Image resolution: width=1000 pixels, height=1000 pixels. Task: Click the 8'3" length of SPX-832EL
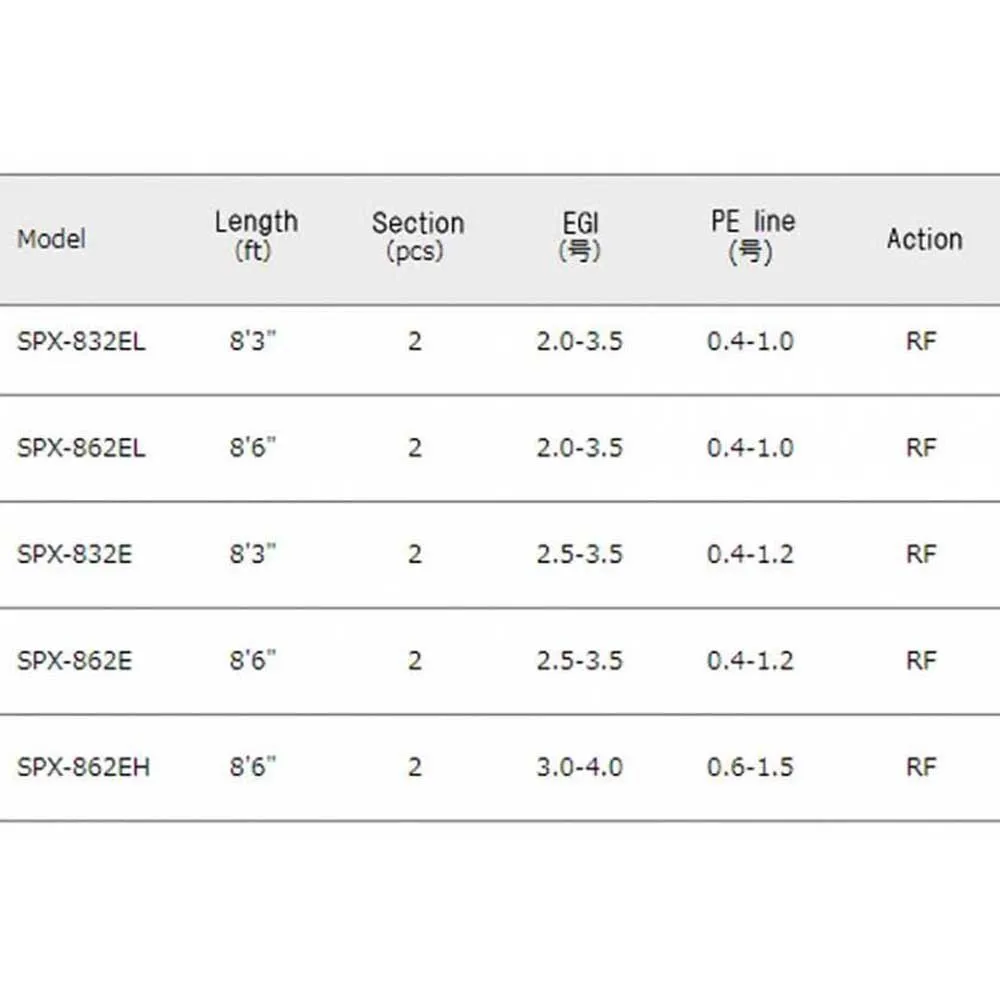[x=252, y=342]
